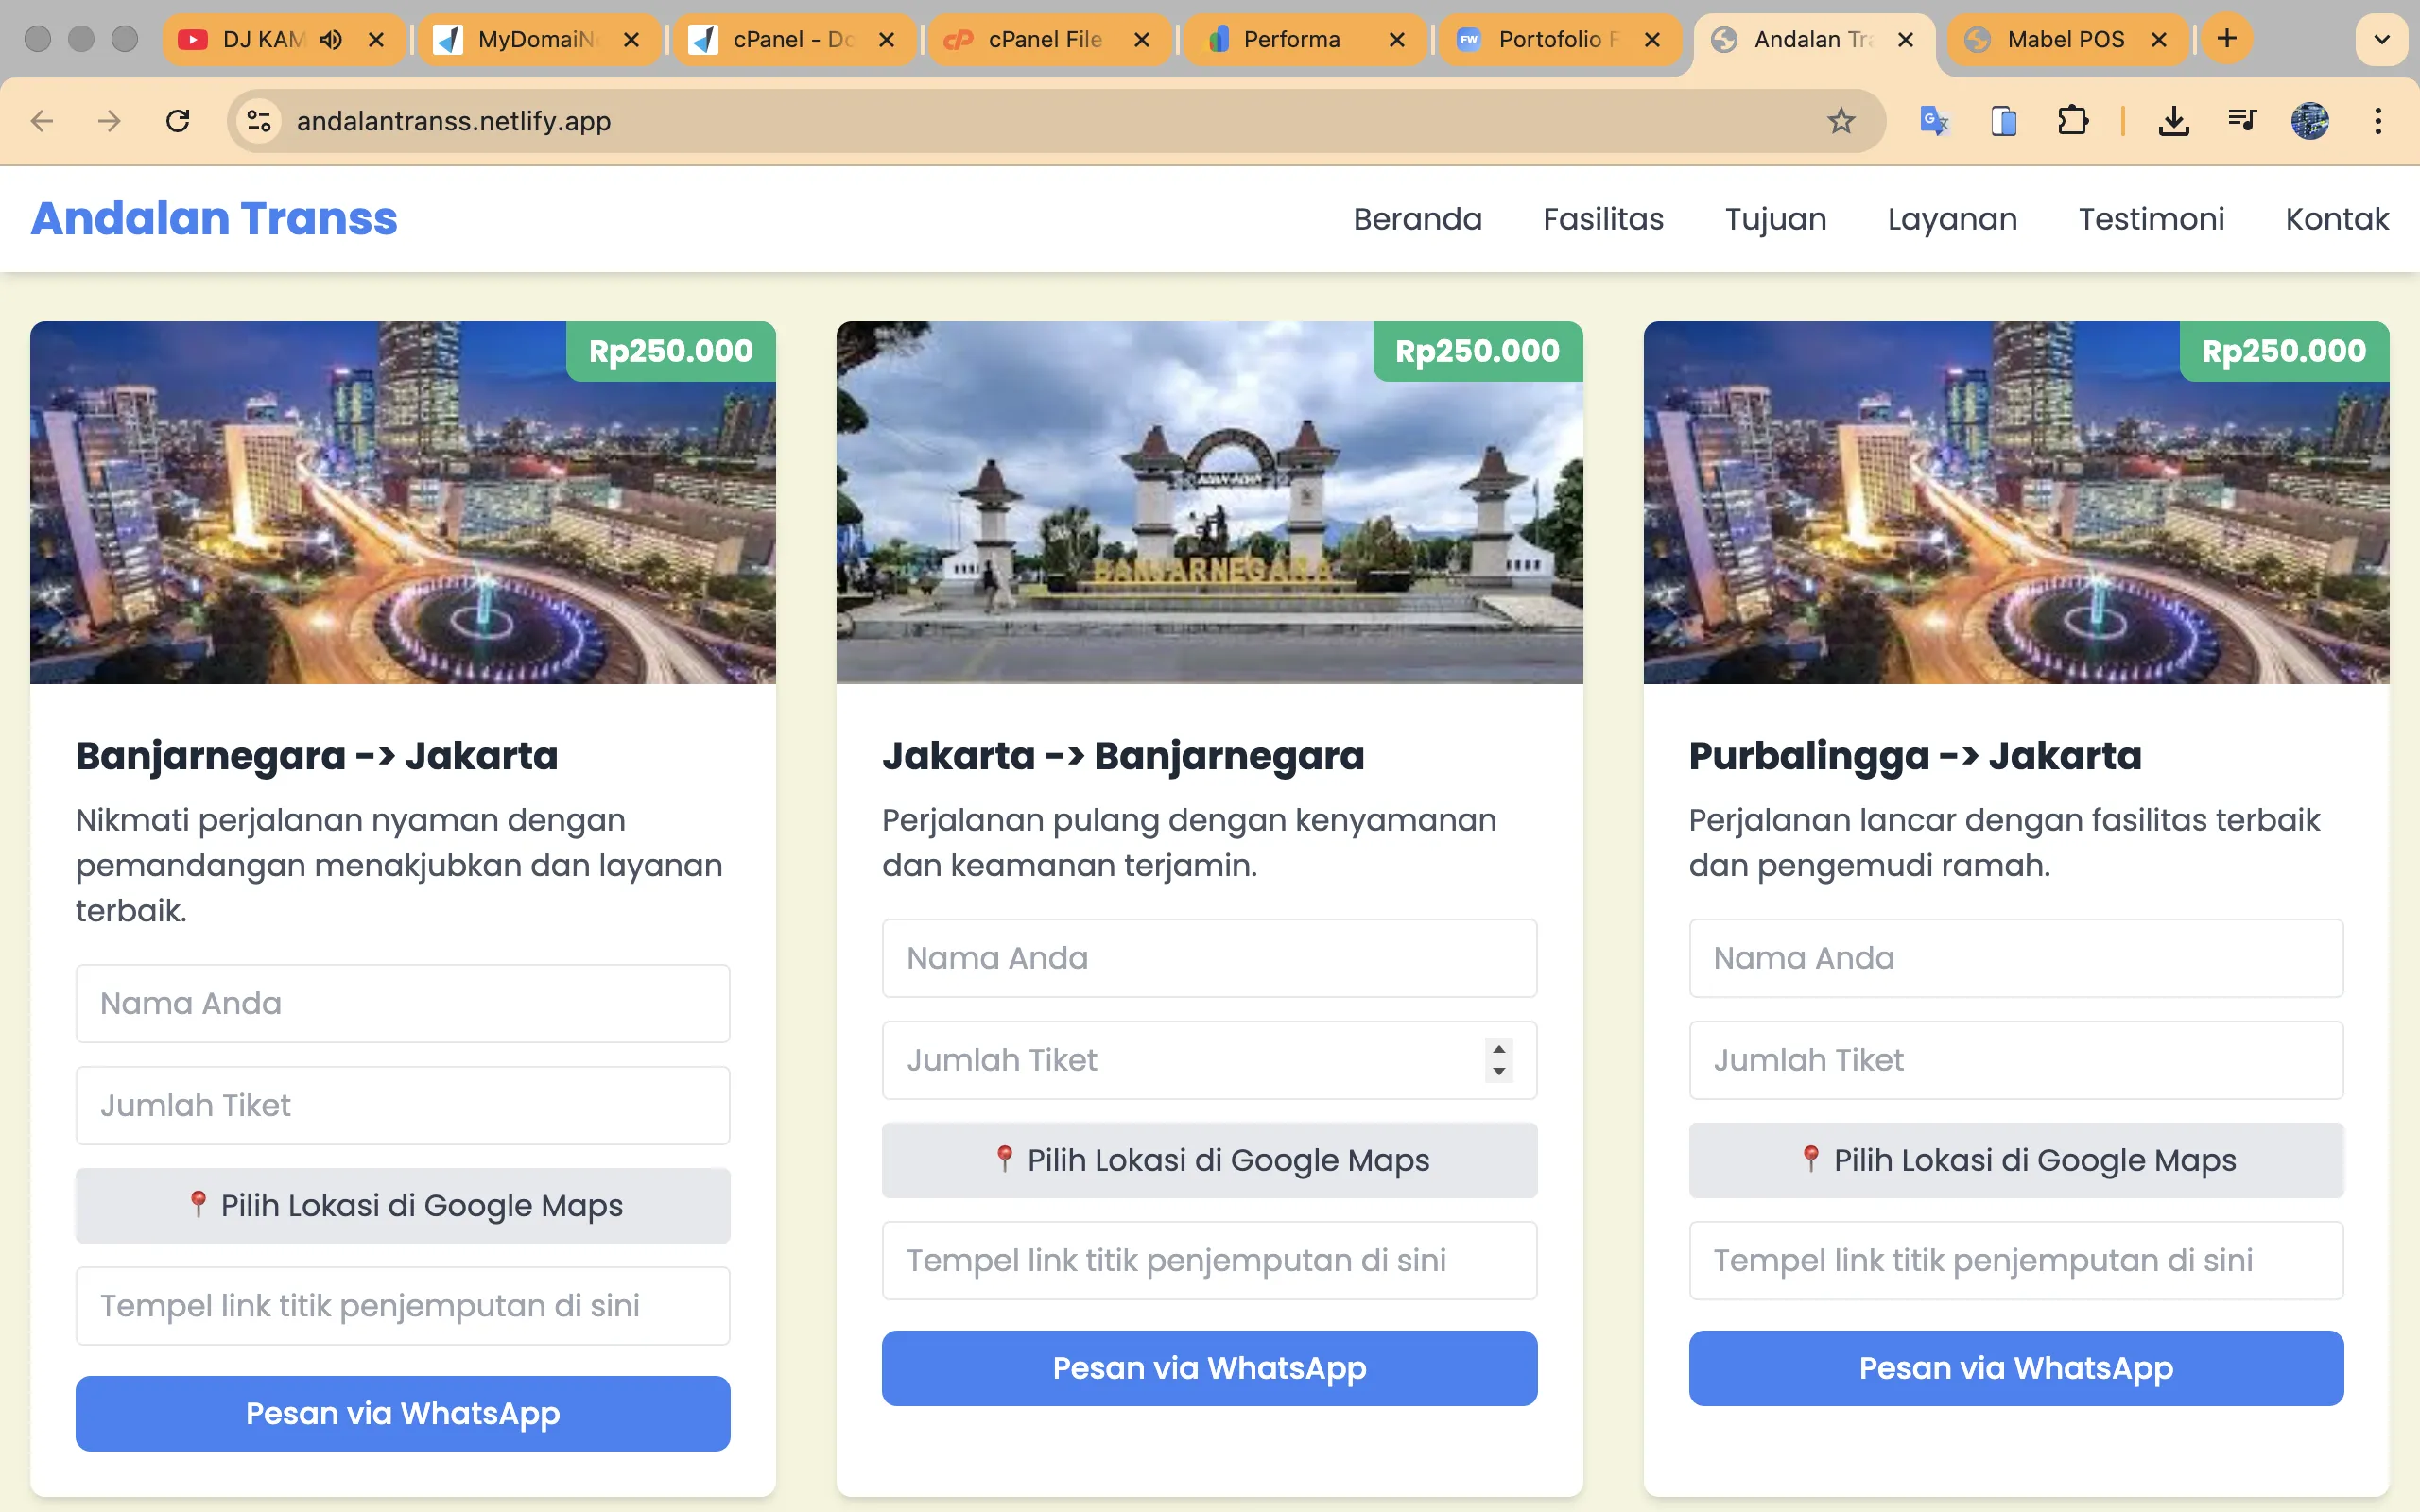
Task: Pesan via WhatsApp for Purbalingga -> Jakarta
Action: click(2015, 1367)
